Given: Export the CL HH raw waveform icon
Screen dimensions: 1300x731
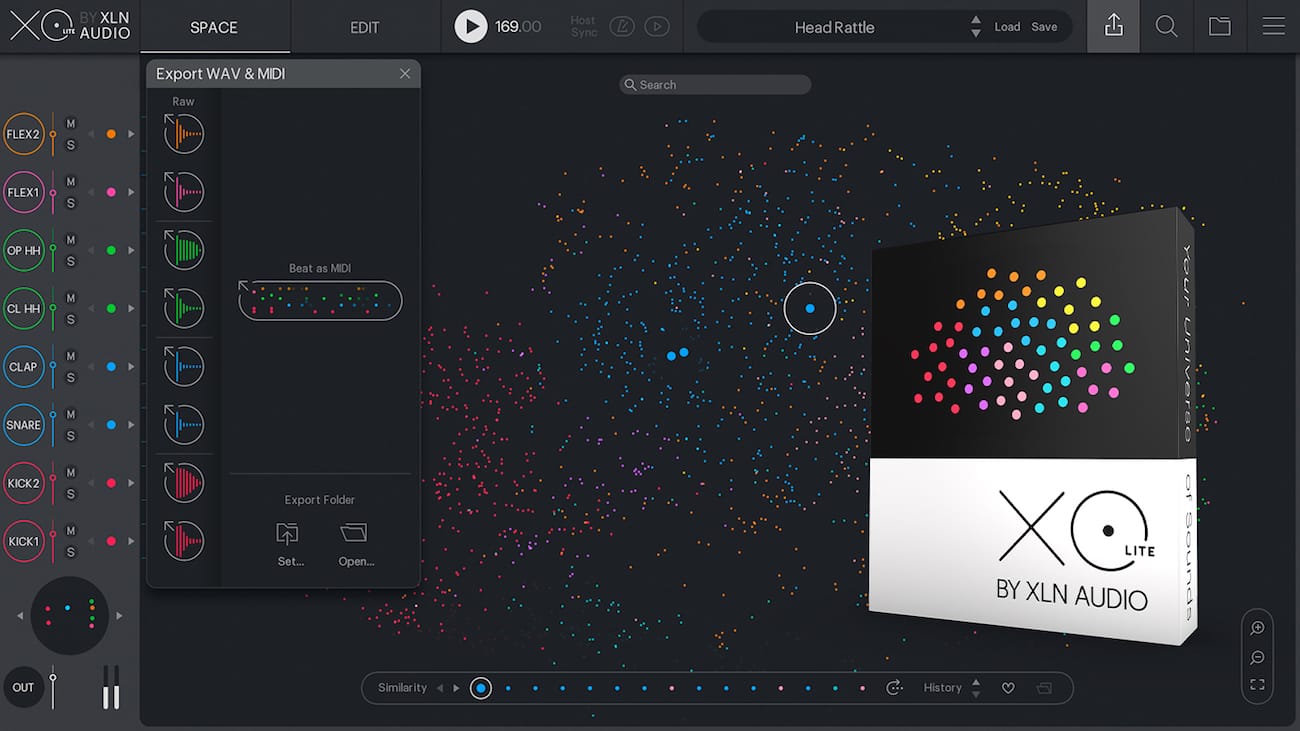Looking at the screenshot, I should click(x=184, y=308).
